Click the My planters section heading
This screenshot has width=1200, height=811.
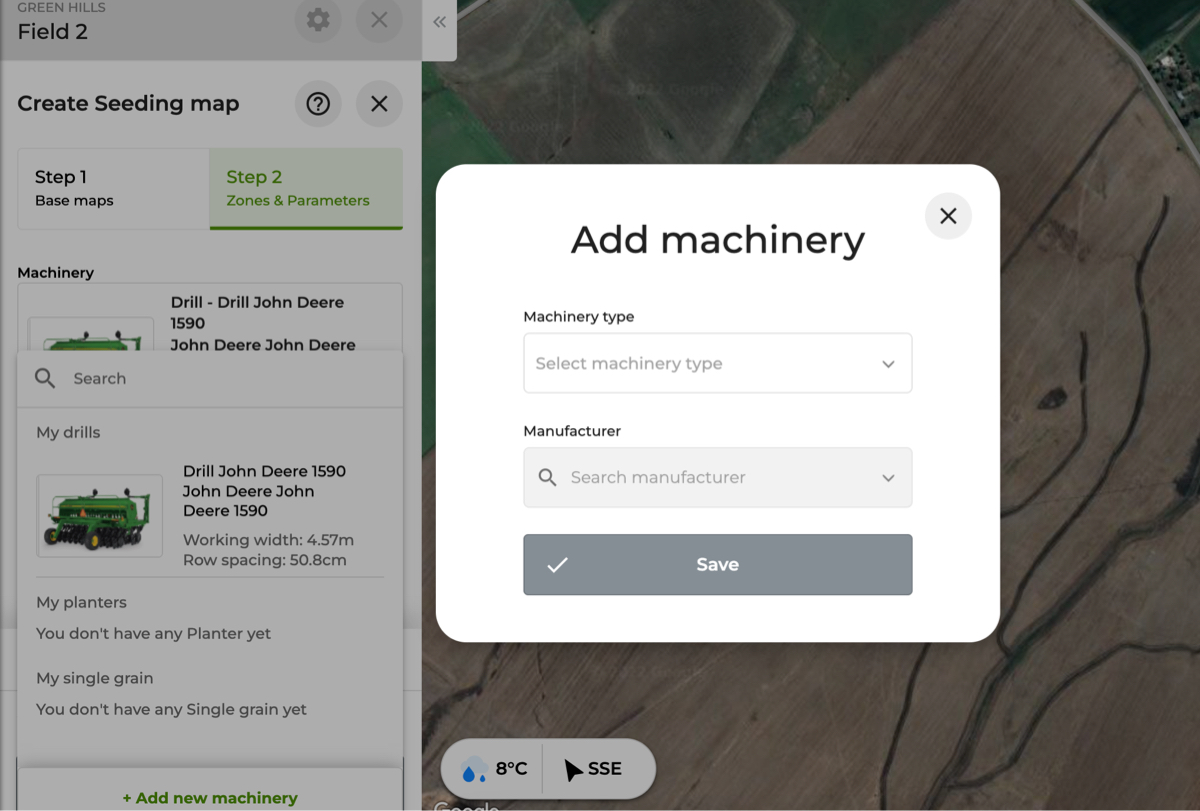[81, 602]
